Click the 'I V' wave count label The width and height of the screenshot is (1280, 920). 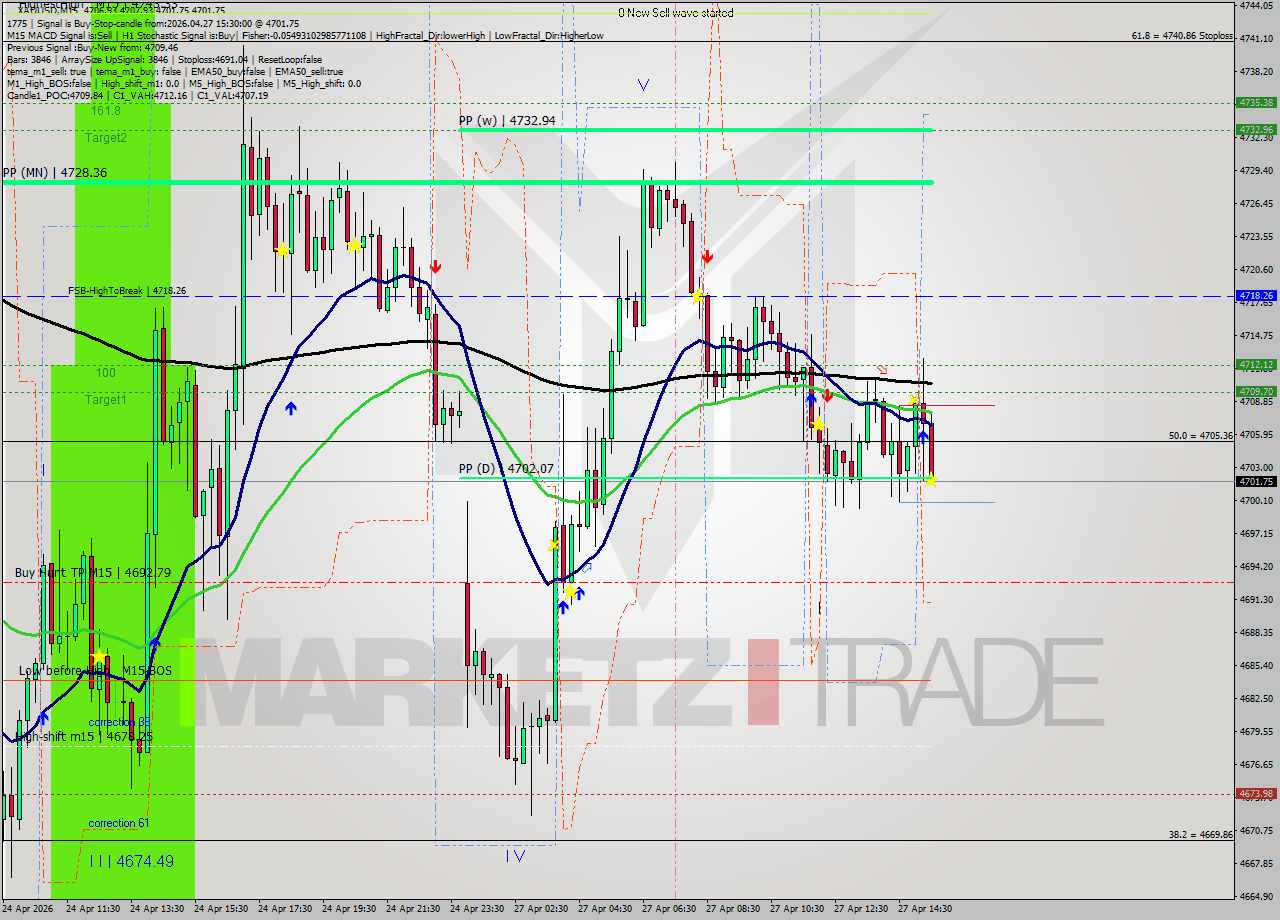[517, 857]
